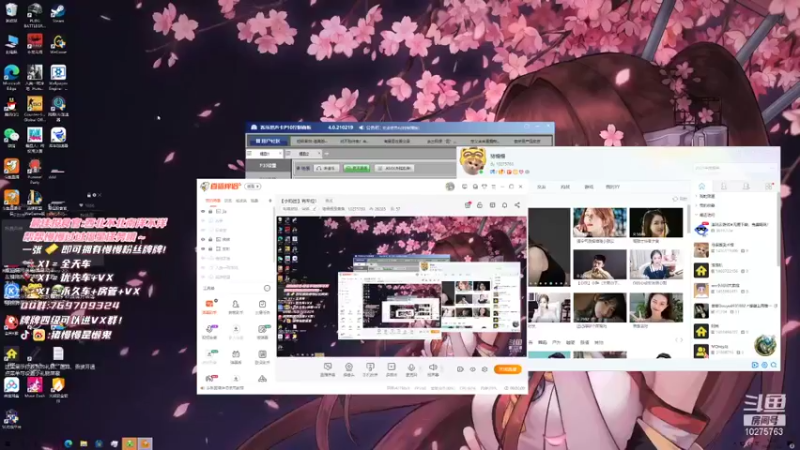Click the orange highlighted tool in the streaming tool grid
The image size is (800, 450).
coord(209,305)
